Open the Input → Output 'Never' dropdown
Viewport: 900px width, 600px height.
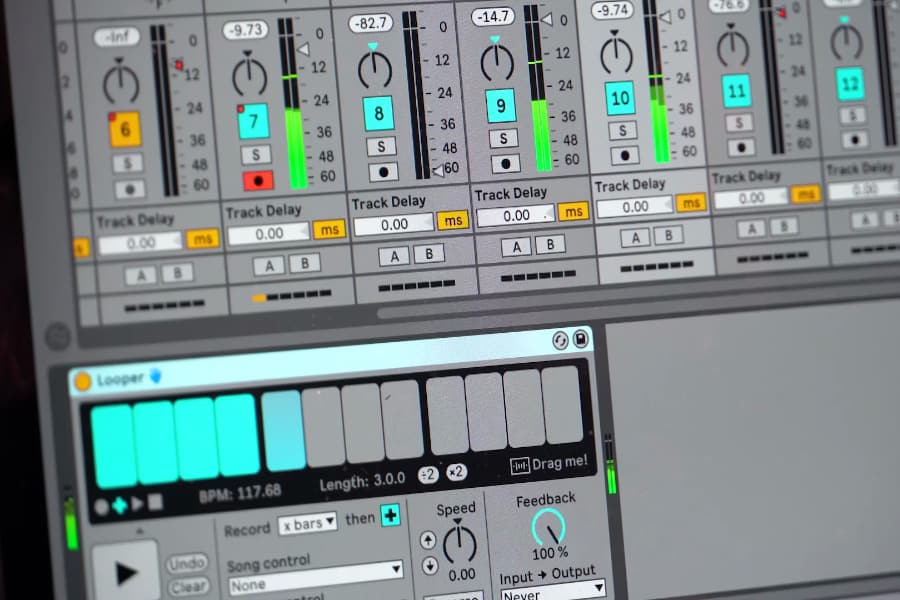pyautogui.click(x=553, y=591)
